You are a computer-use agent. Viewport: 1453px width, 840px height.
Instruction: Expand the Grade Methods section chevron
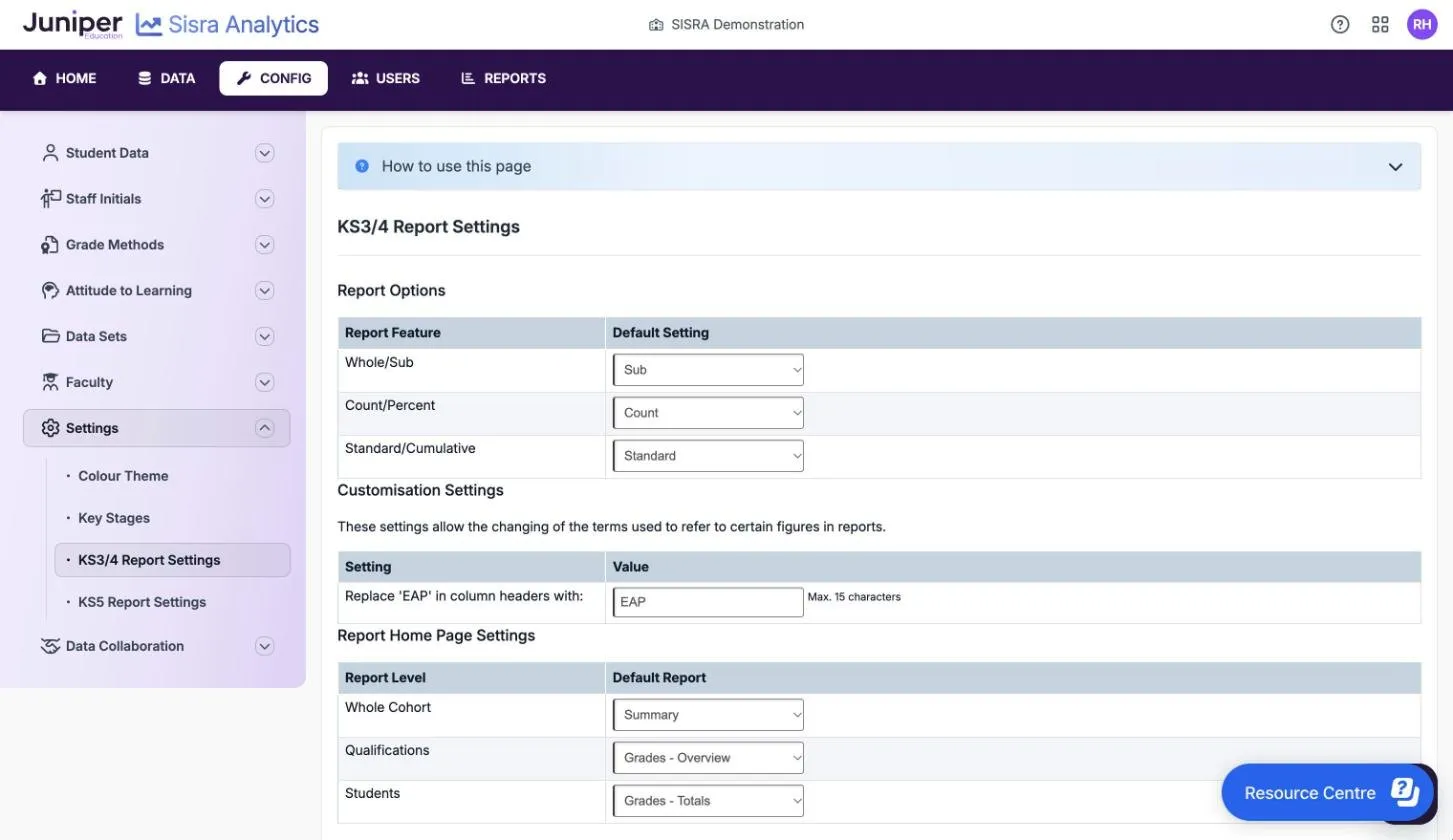point(264,245)
